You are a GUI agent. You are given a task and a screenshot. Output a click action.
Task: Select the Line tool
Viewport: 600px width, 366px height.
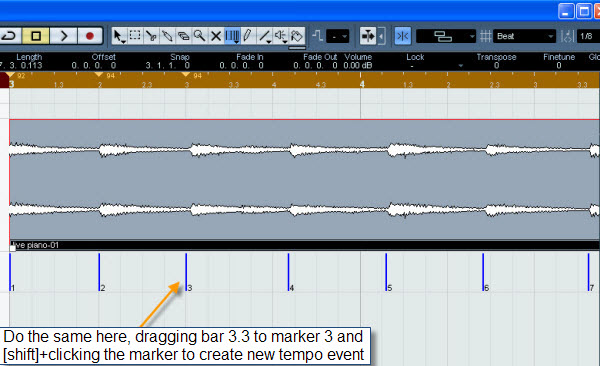pyautogui.click(x=264, y=36)
